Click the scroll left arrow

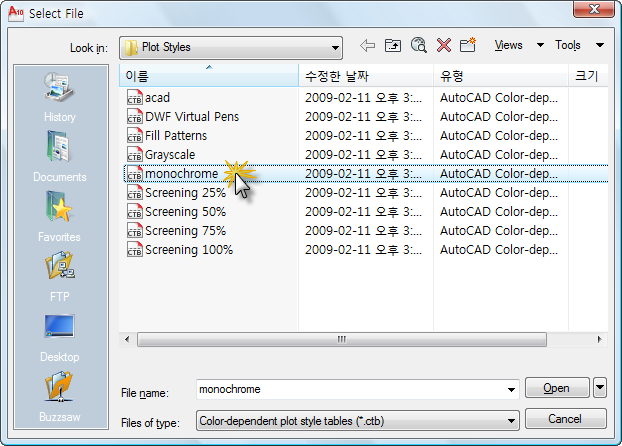click(x=127, y=340)
